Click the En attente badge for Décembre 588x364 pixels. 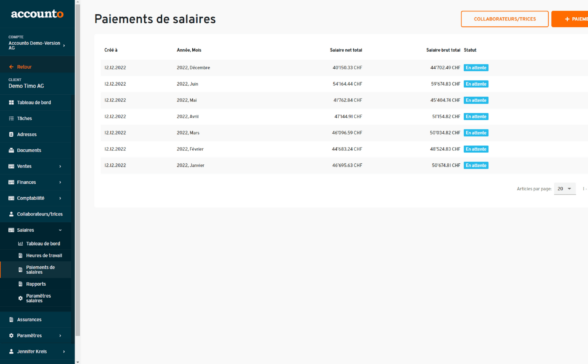[x=476, y=67]
